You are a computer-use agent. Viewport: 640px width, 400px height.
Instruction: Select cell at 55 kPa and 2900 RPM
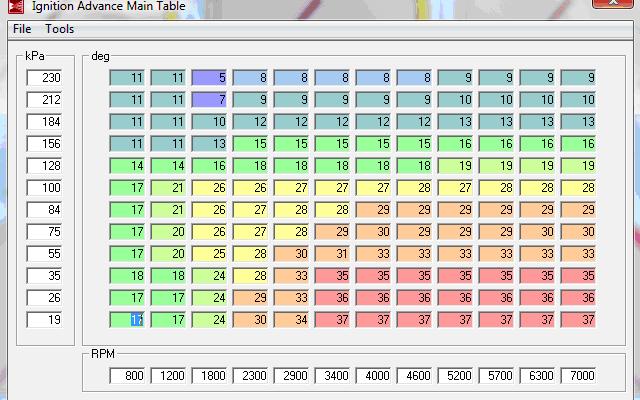coord(291,254)
